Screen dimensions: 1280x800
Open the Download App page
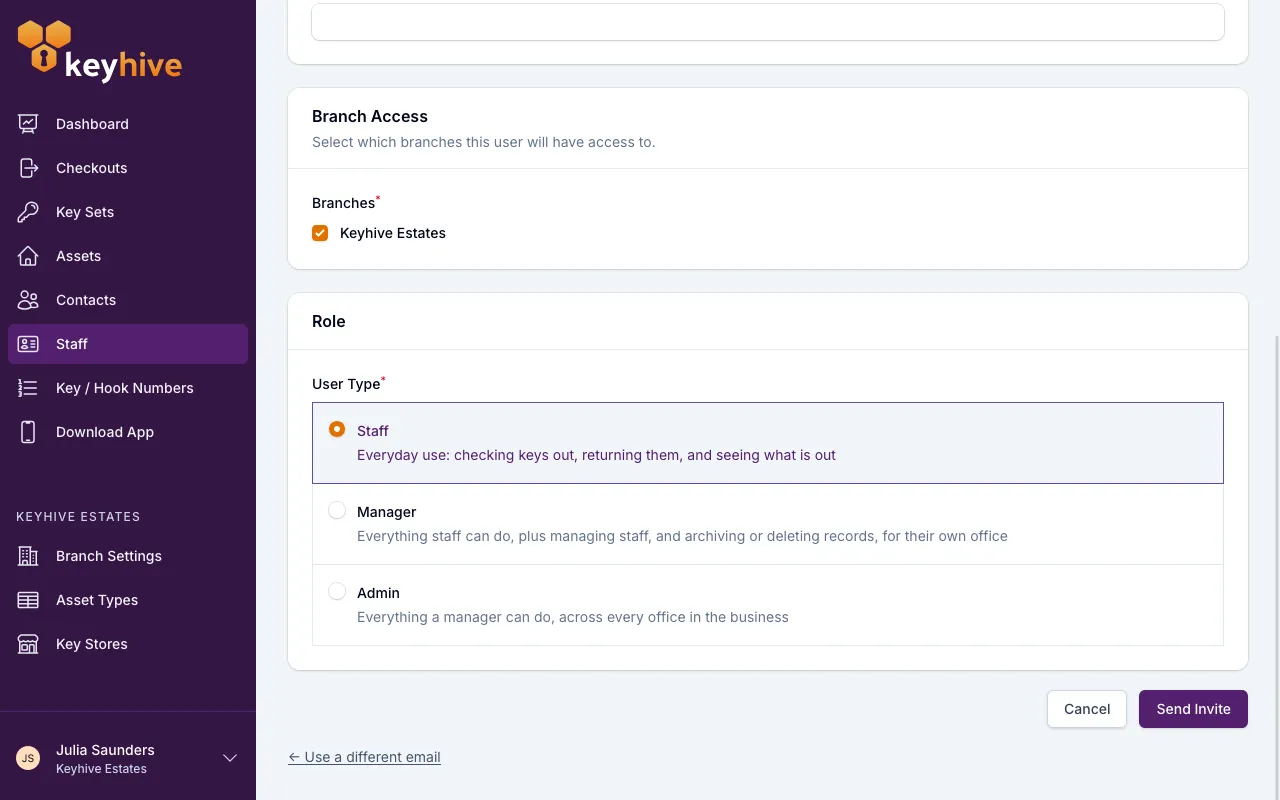pos(128,432)
